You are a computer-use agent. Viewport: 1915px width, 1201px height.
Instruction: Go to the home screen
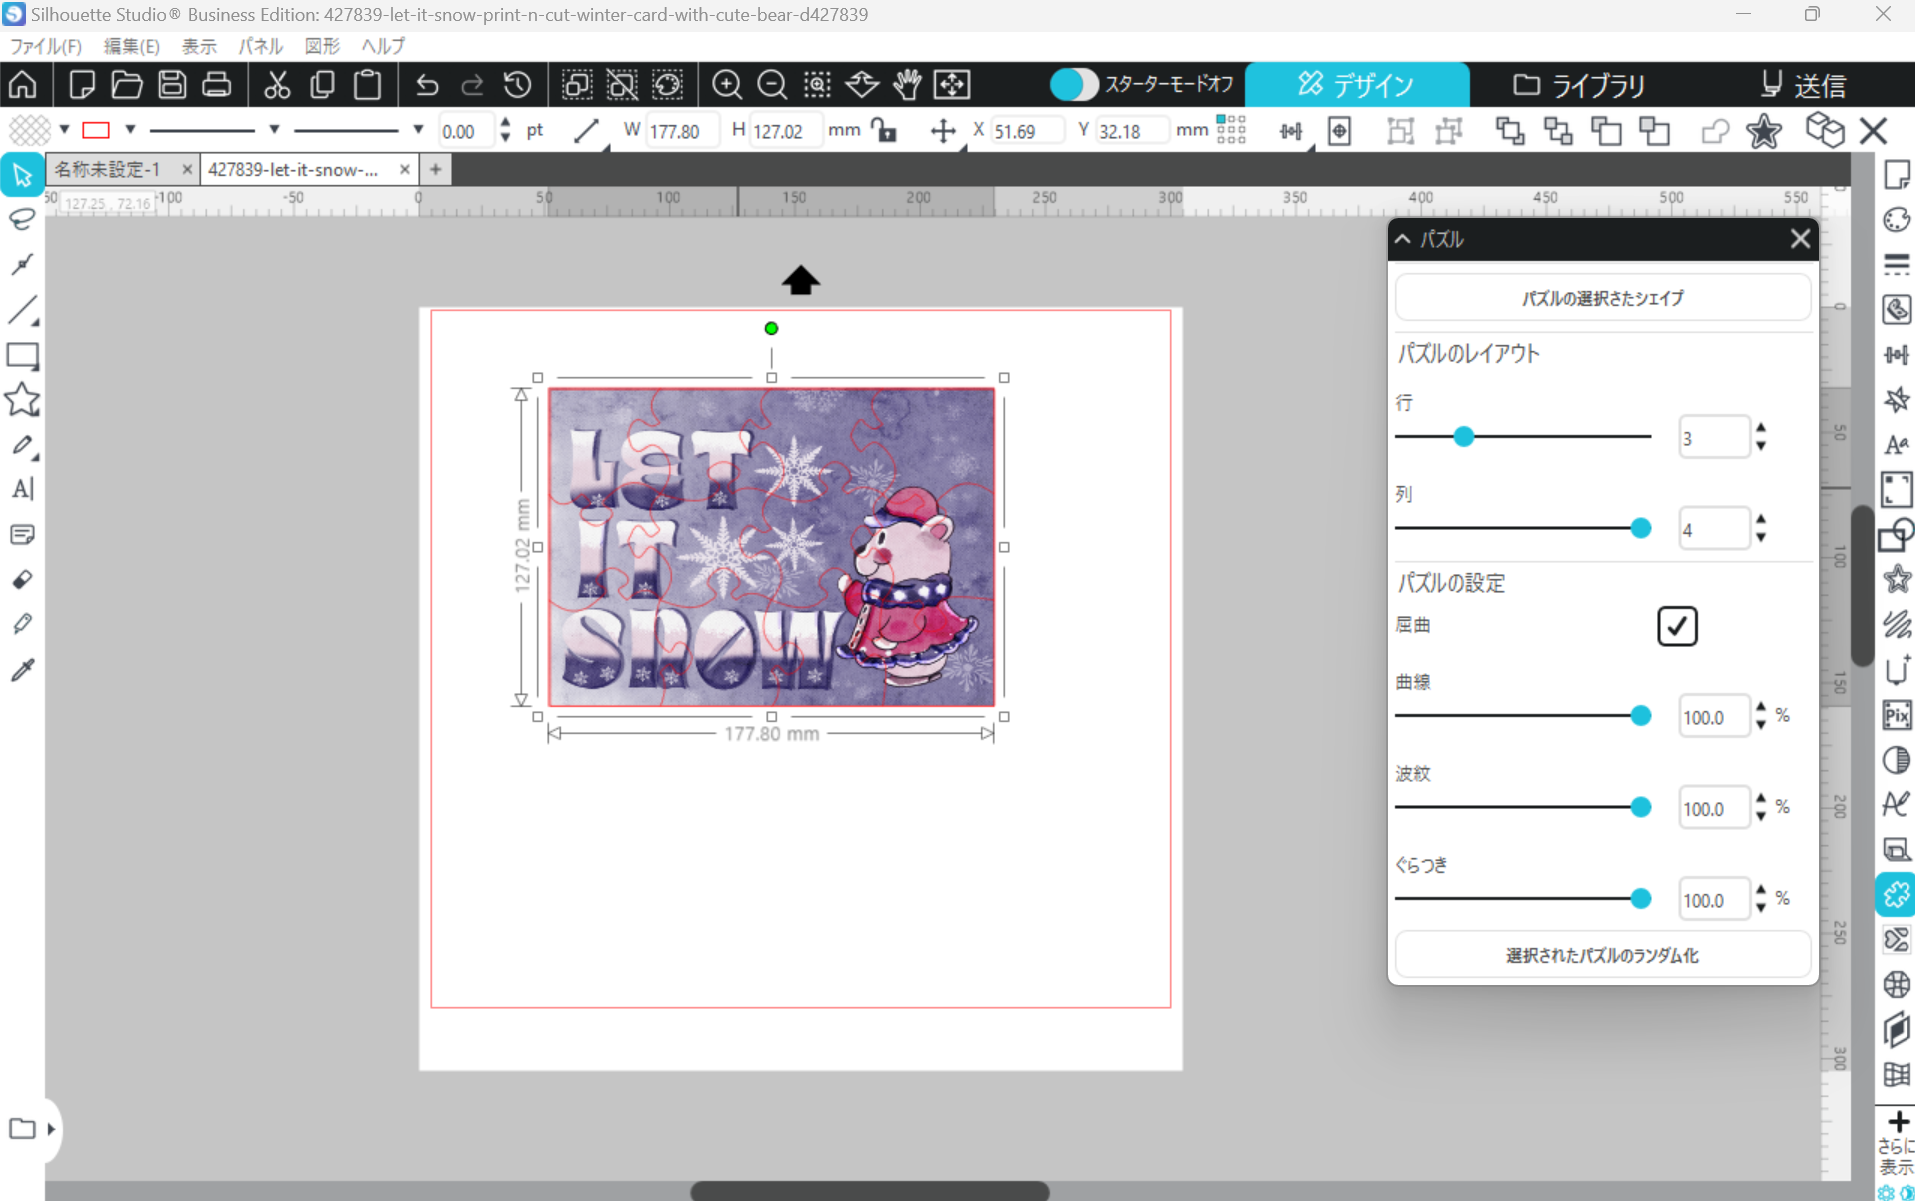point(22,85)
